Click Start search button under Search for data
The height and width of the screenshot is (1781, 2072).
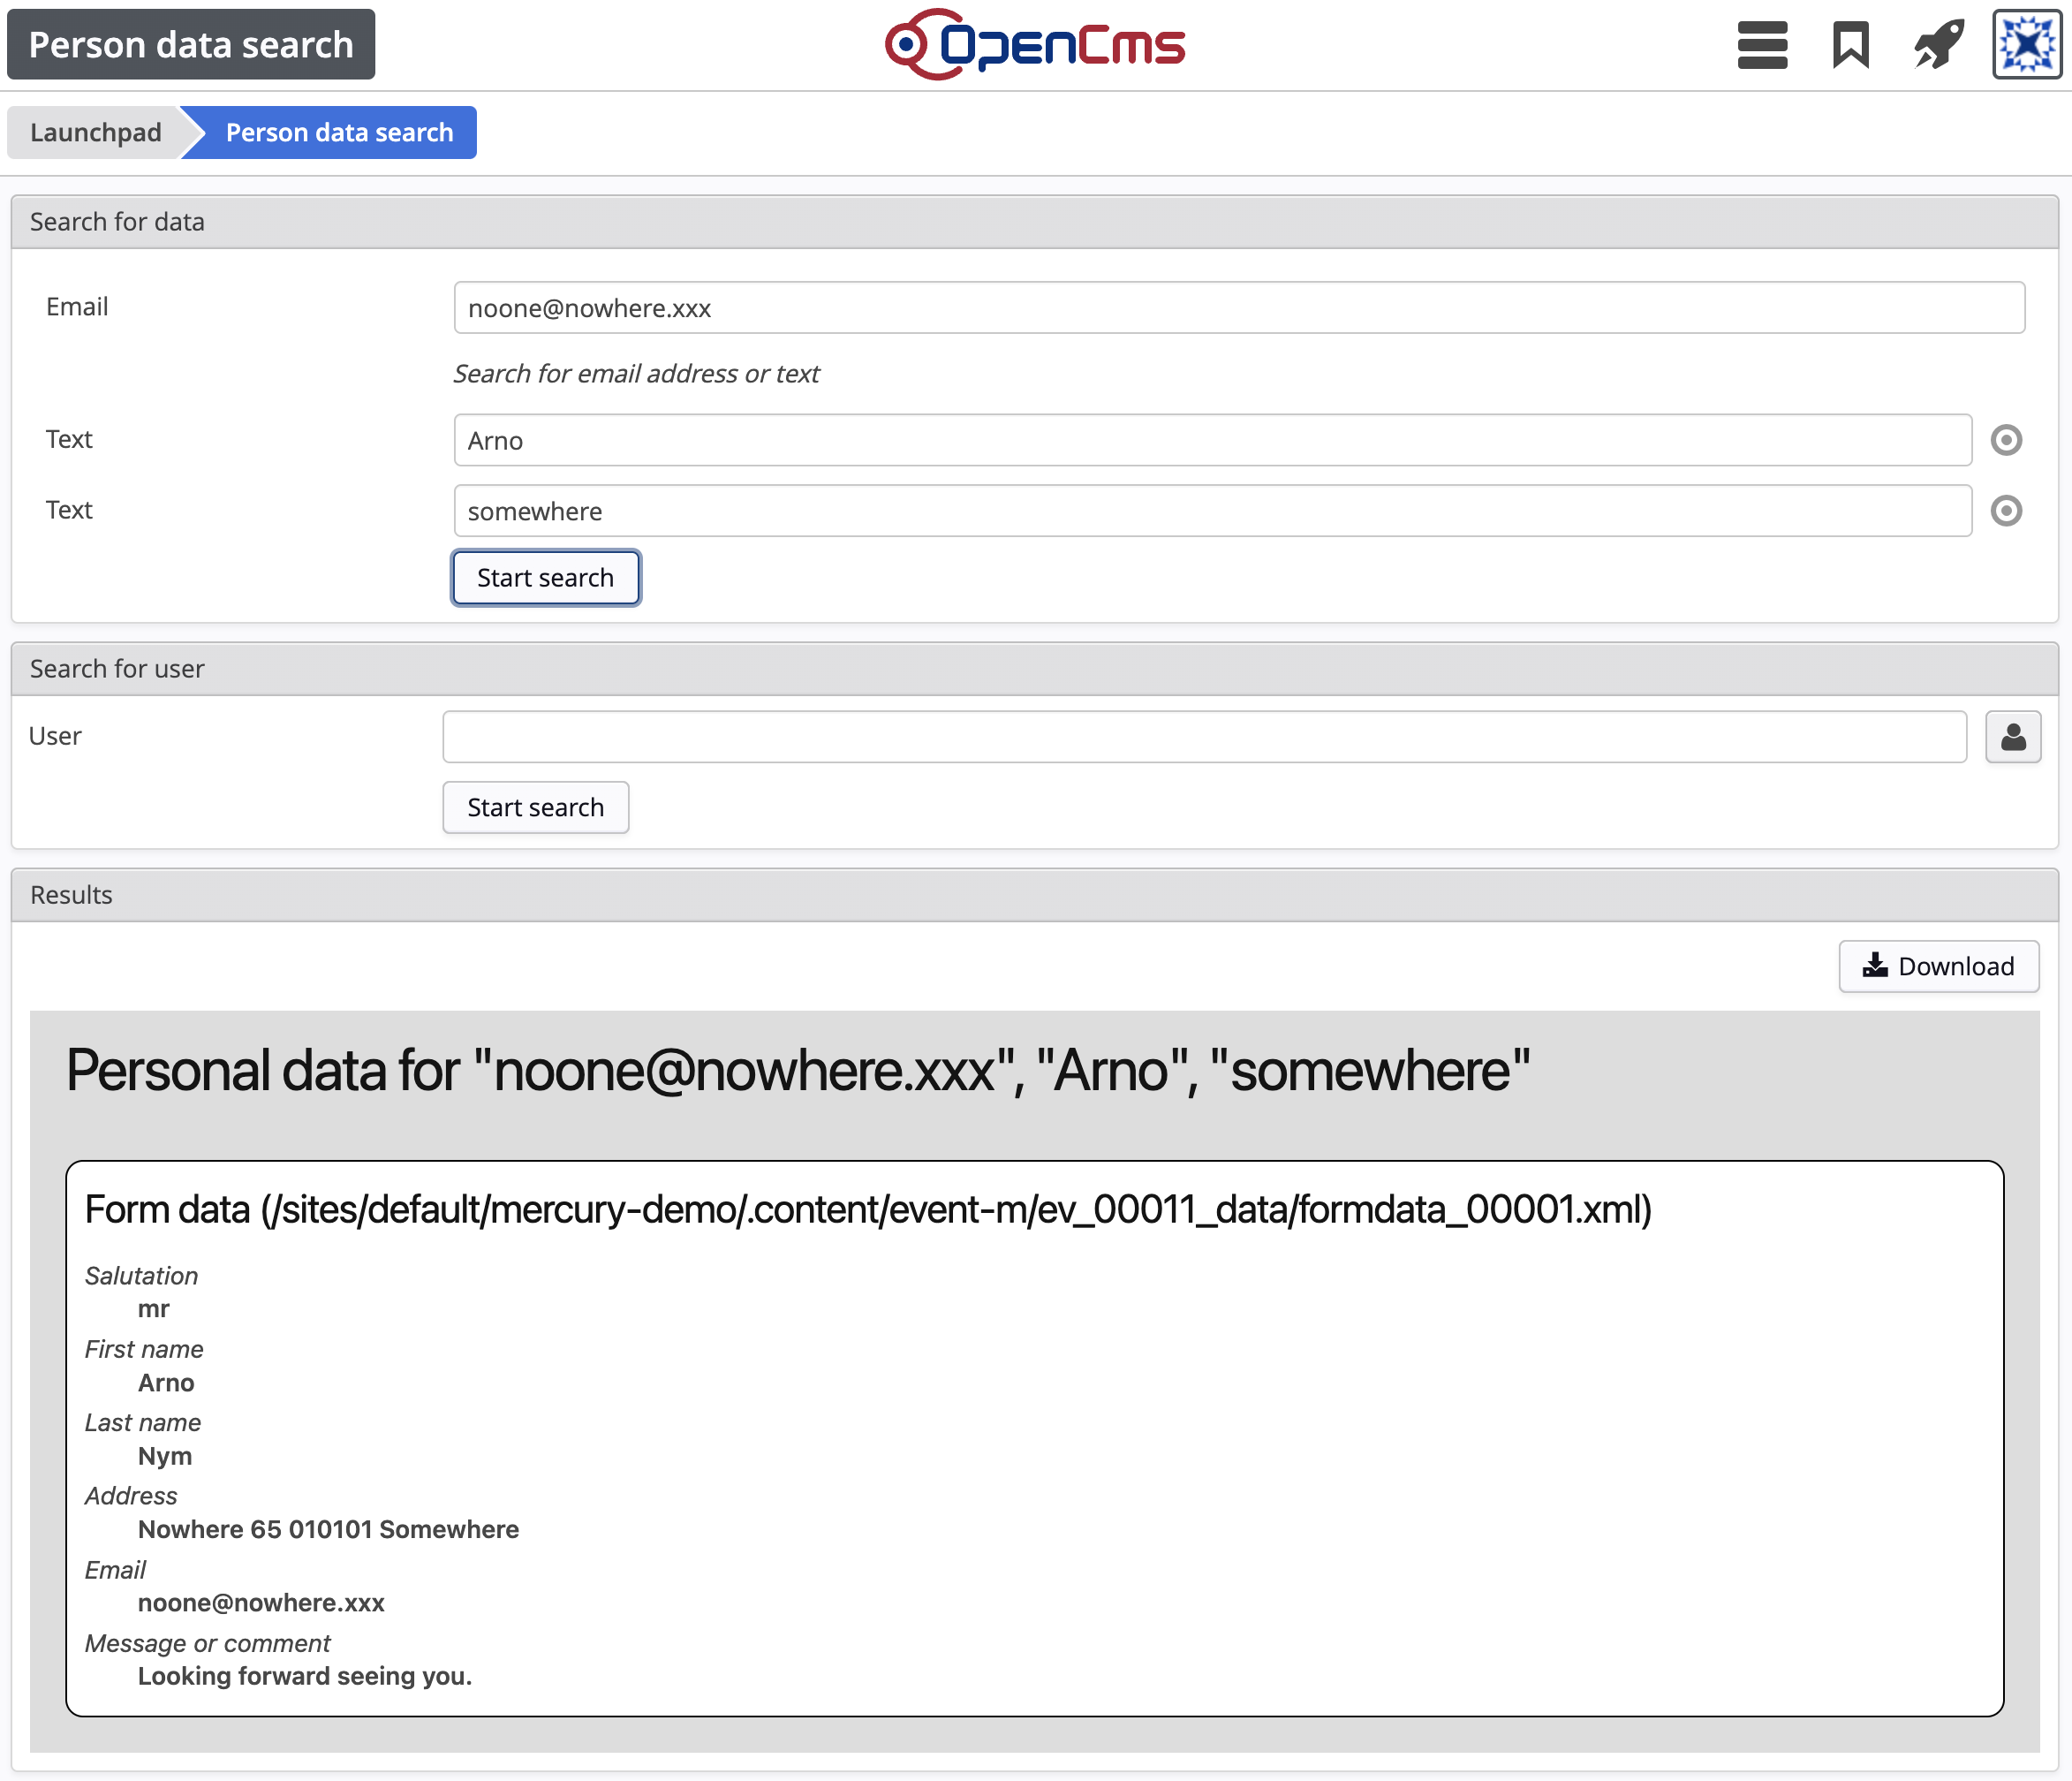click(x=544, y=576)
